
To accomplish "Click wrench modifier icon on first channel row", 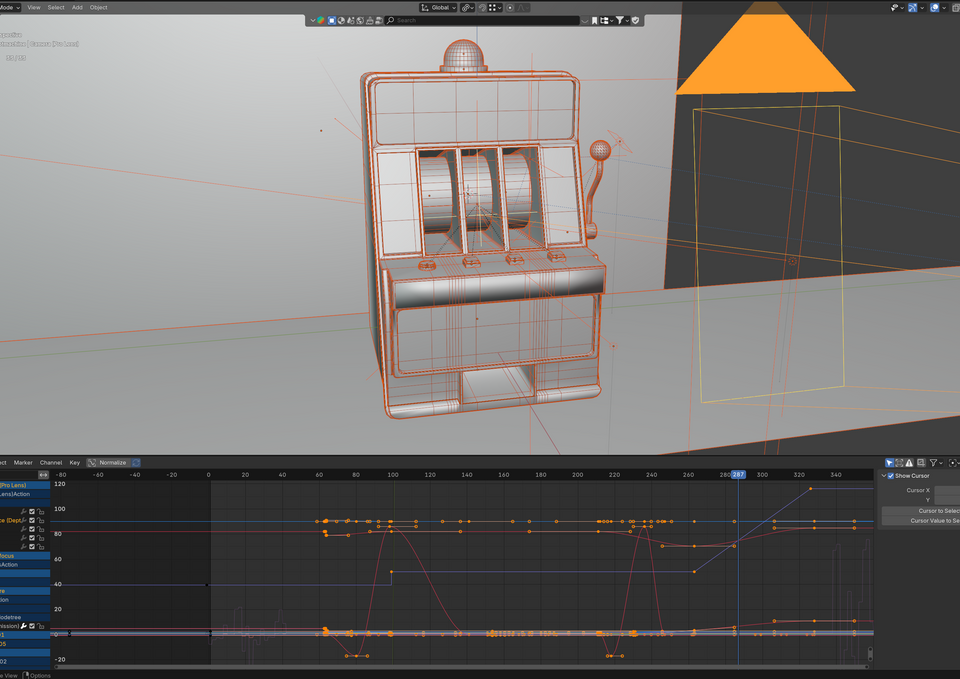I will pos(23,511).
